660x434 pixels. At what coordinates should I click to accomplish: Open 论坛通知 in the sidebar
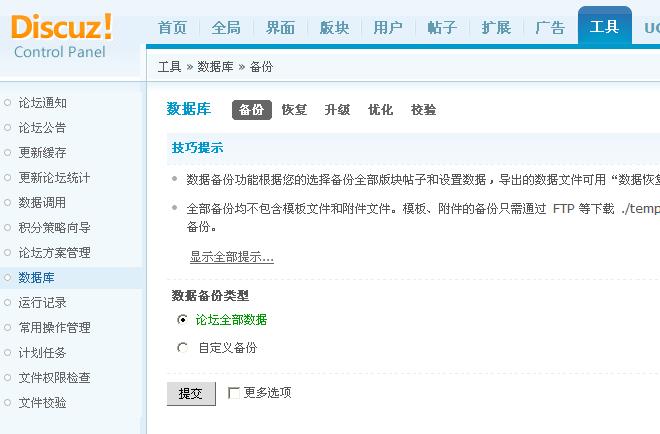click(x=42, y=103)
